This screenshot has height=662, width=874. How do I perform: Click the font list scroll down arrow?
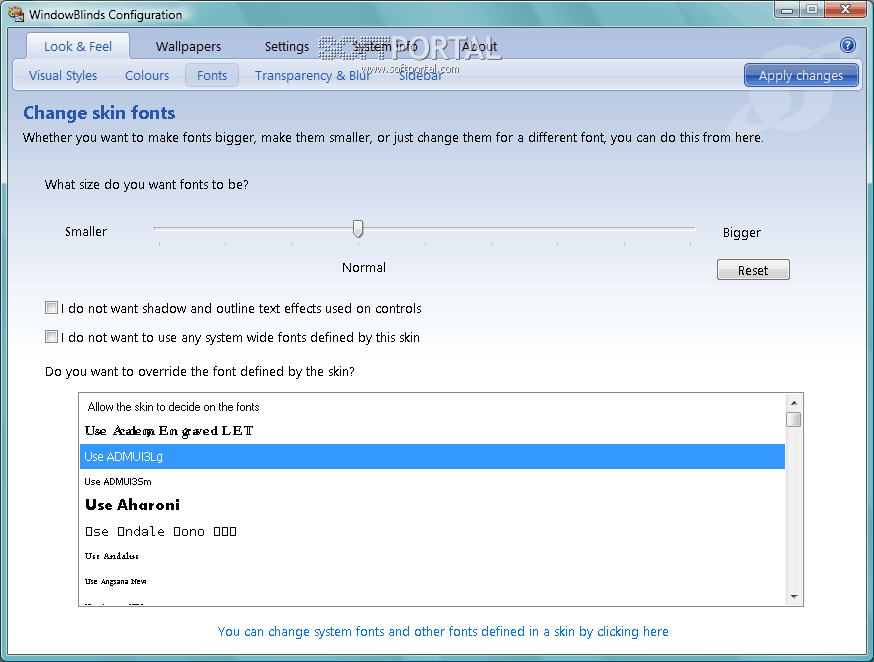(x=794, y=597)
